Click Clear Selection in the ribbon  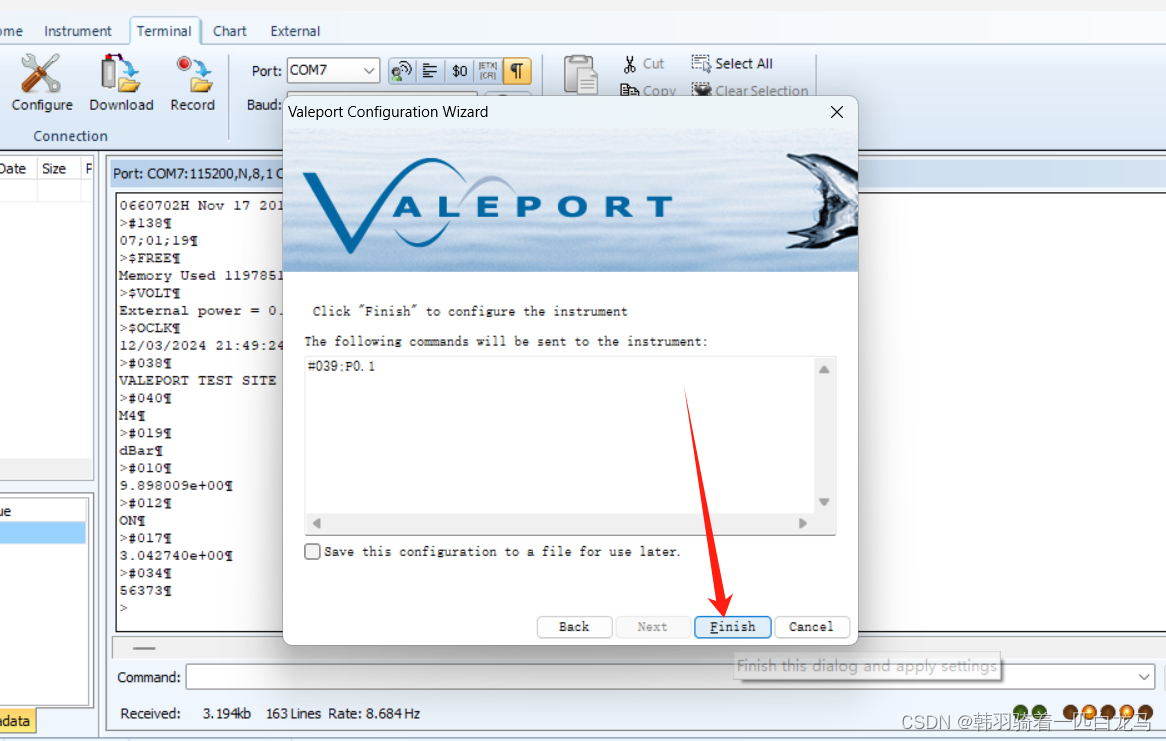tap(750, 91)
